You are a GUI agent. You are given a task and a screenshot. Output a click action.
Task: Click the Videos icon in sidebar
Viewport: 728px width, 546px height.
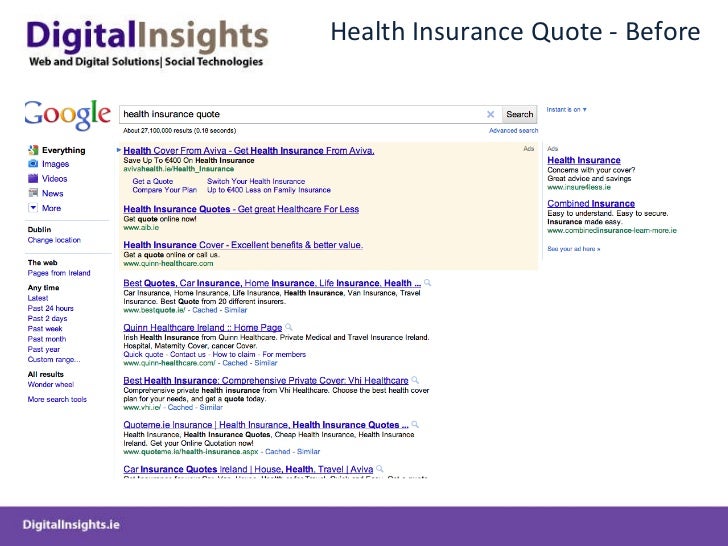(33, 178)
